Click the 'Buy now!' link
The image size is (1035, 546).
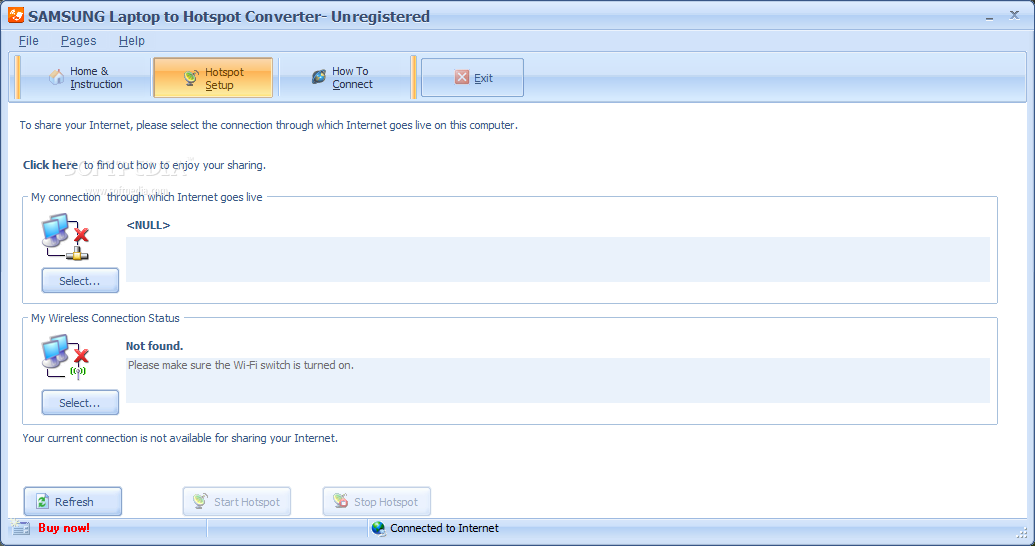click(x=64, y=528)
